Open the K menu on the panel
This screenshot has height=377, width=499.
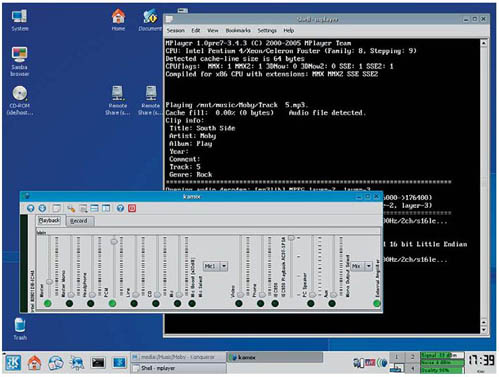(13, 363)
